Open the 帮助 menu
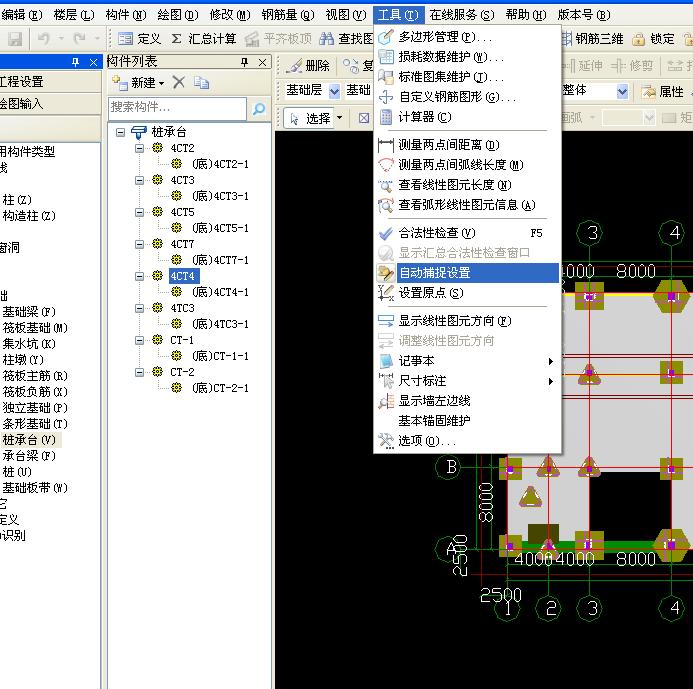The image size is (693, 689). coord(526,15)
